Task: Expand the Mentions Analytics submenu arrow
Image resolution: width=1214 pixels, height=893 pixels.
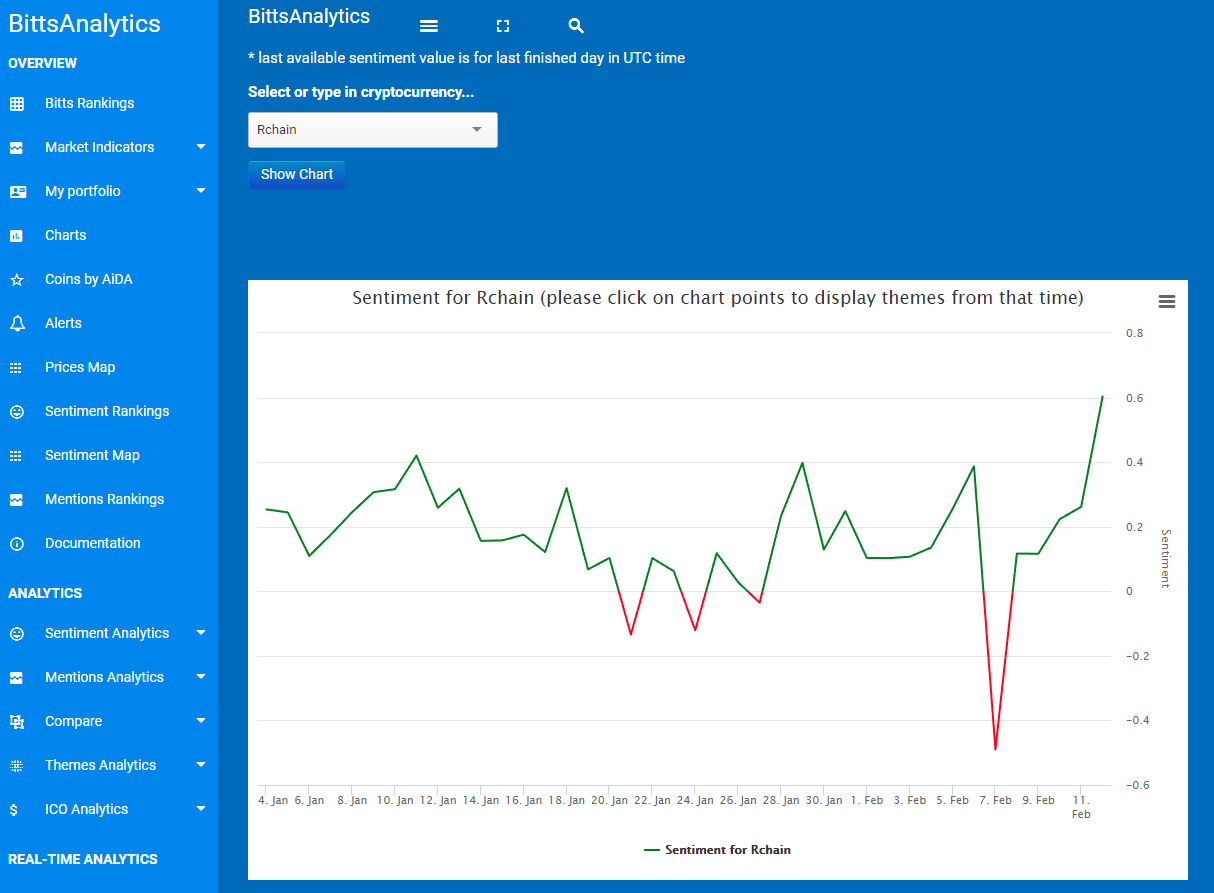Action: (201, 677)
